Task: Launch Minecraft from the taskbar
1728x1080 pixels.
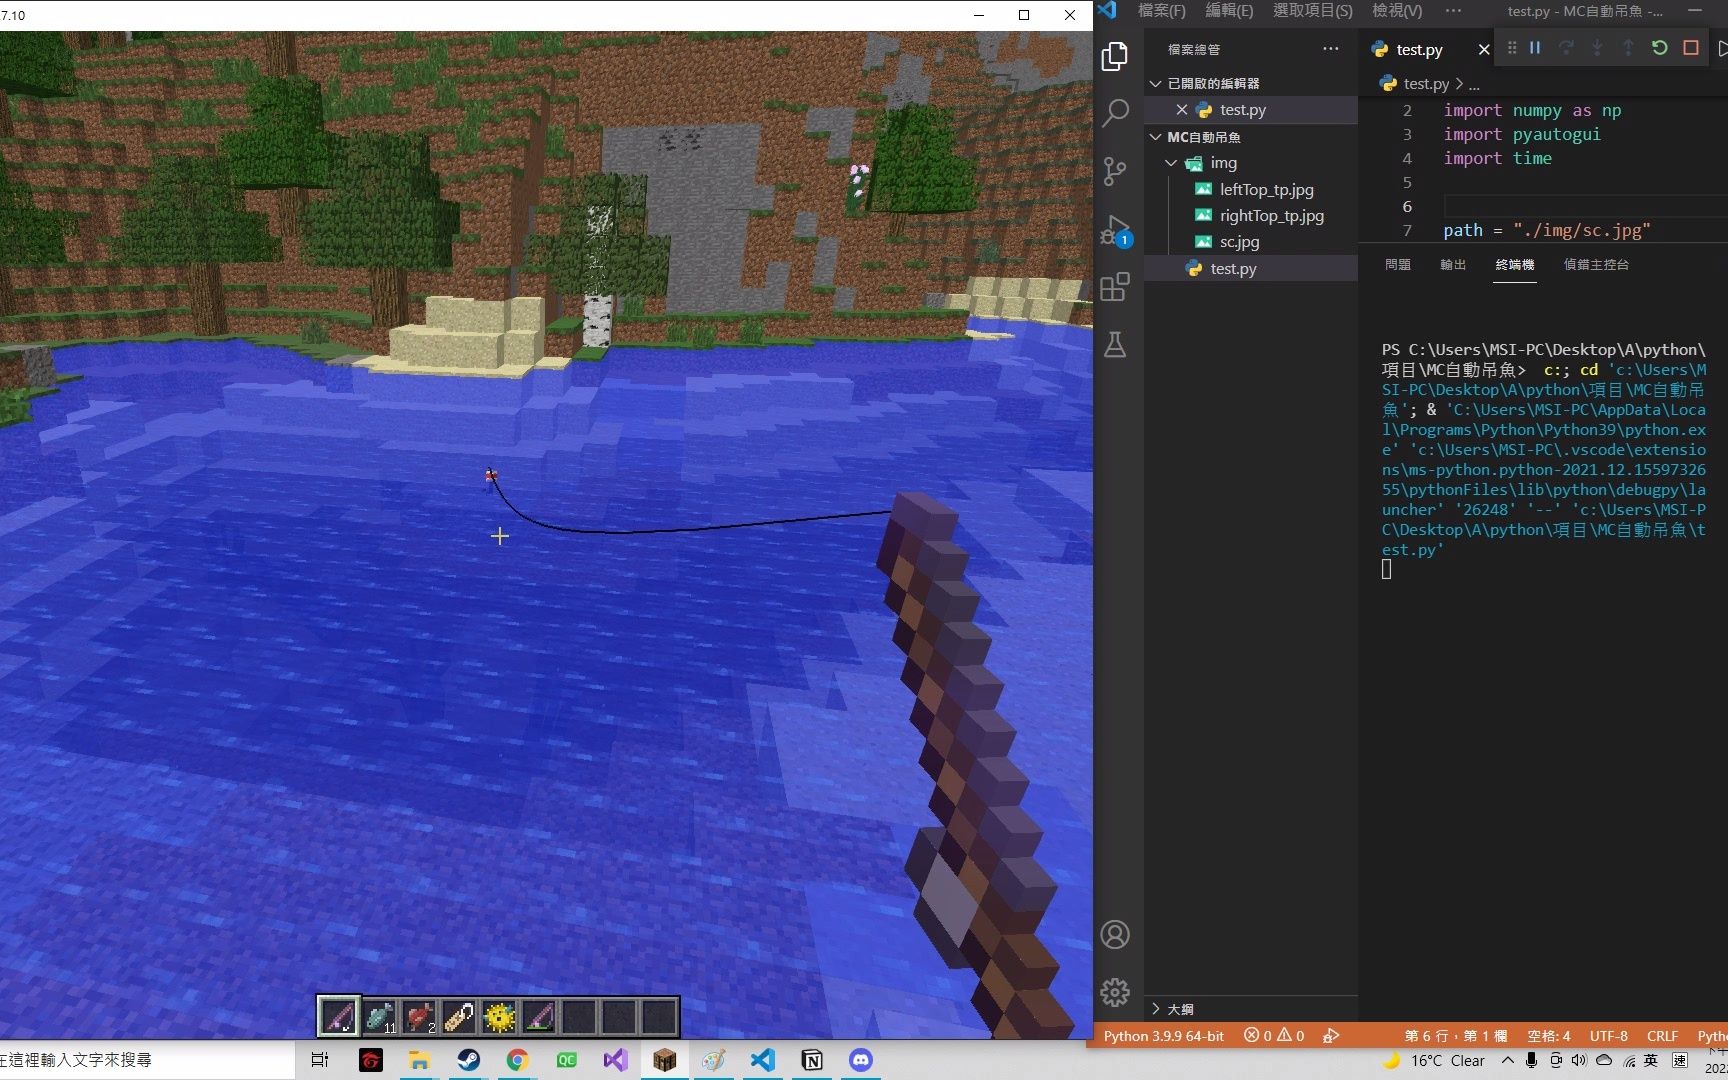Action: 664,1060
